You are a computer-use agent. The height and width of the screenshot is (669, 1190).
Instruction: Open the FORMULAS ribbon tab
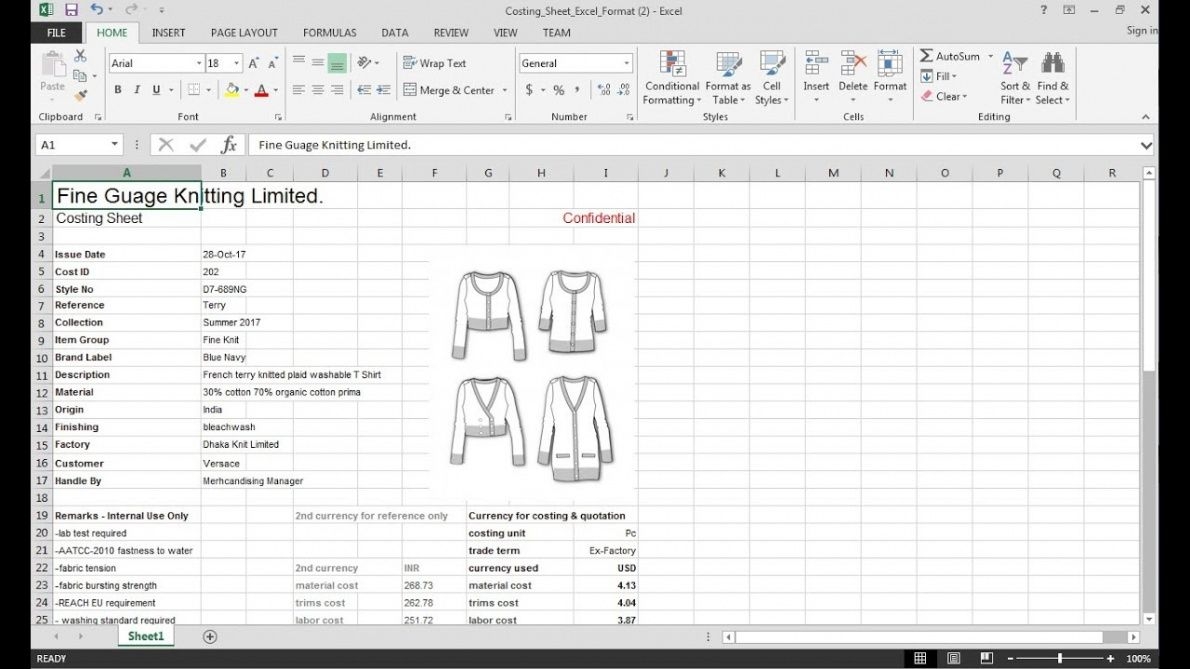pos(329,32)
